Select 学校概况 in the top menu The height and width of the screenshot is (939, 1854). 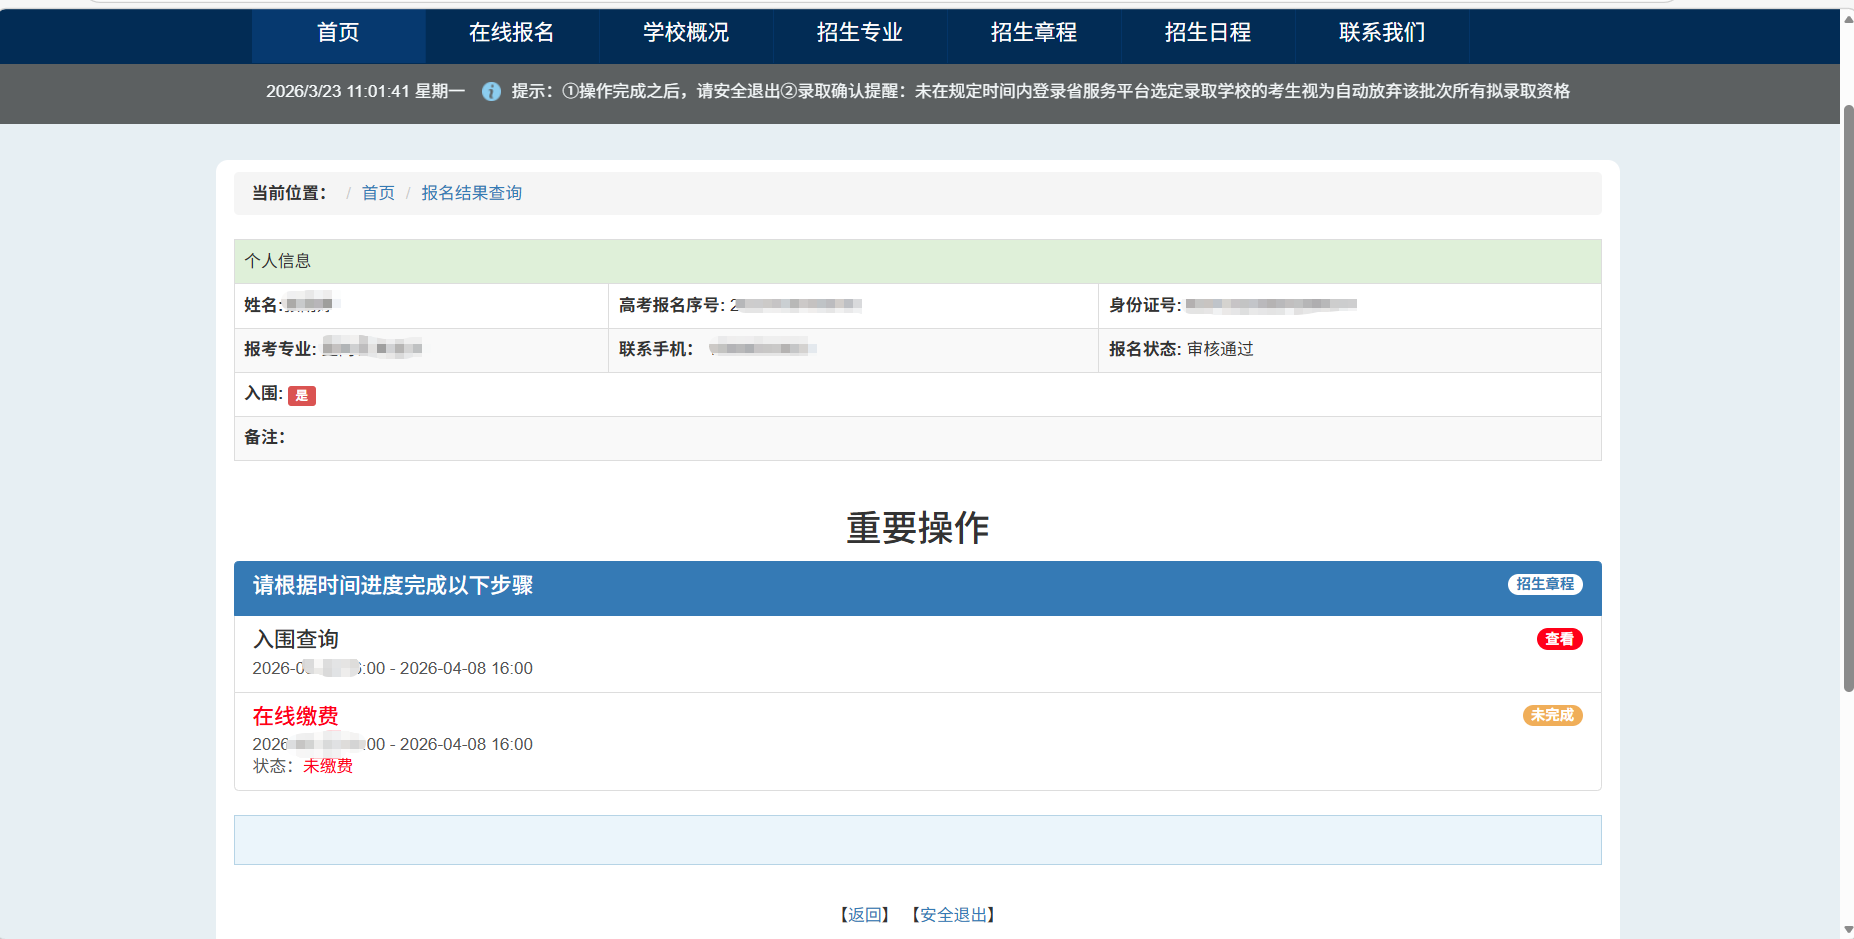tap(686, 33)
